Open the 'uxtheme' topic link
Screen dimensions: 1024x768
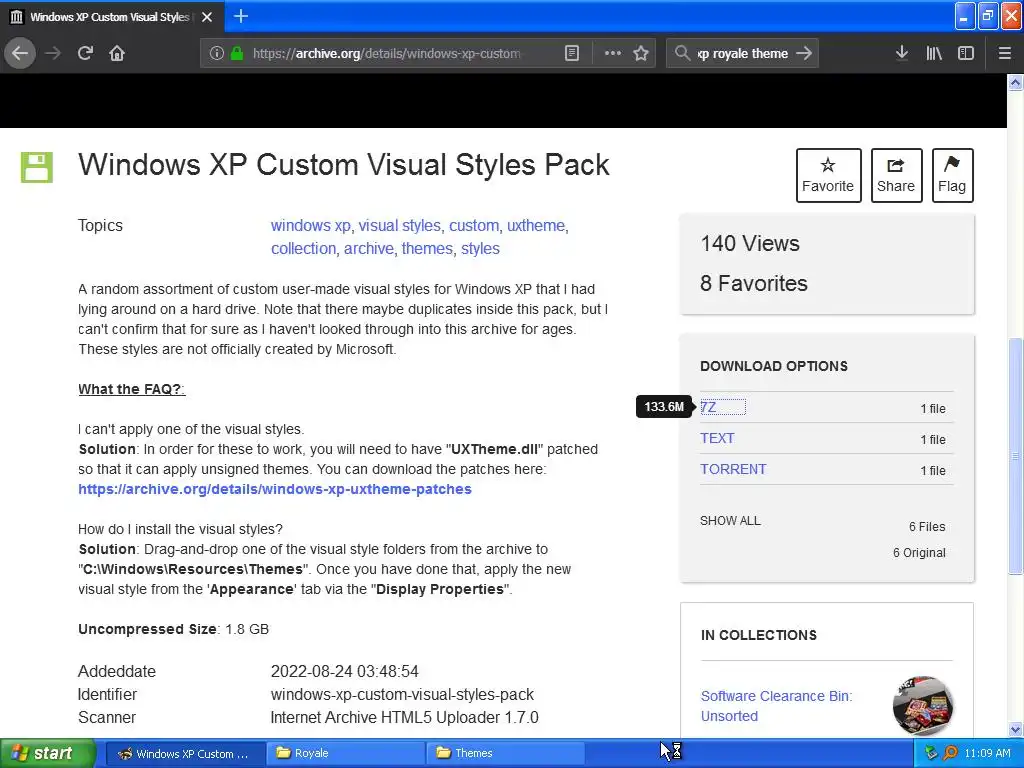[536, 225]
